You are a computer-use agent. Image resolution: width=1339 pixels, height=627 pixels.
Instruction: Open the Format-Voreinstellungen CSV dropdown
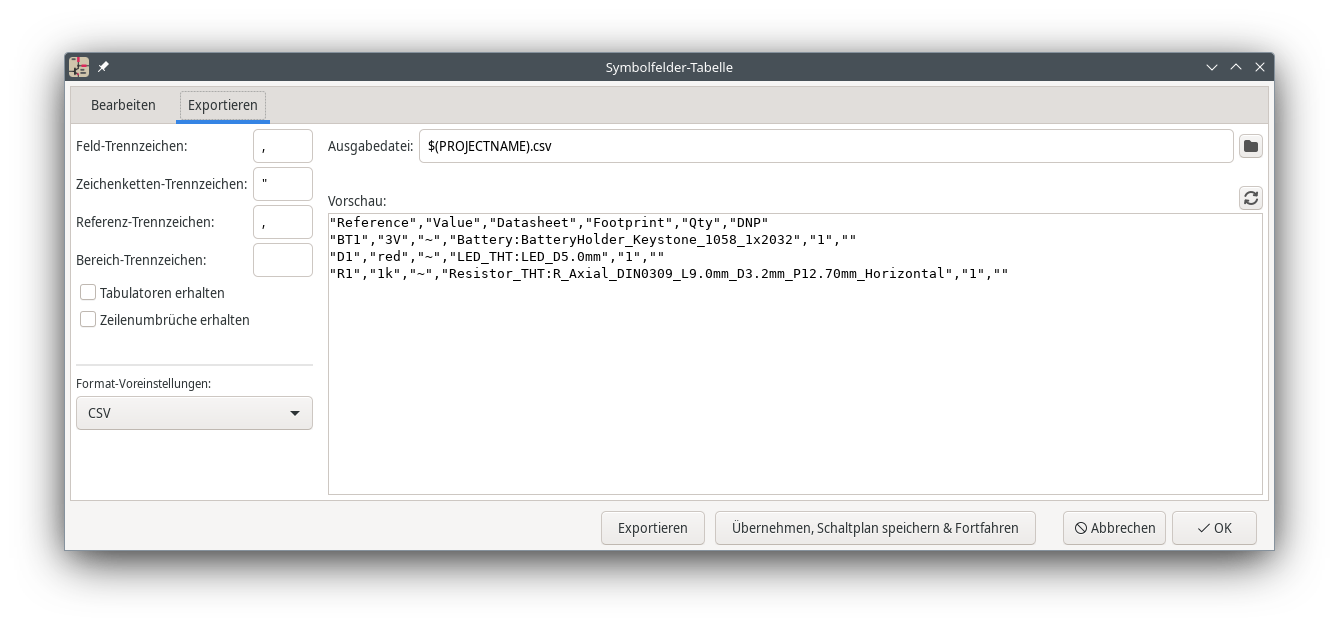coord(194,413)
